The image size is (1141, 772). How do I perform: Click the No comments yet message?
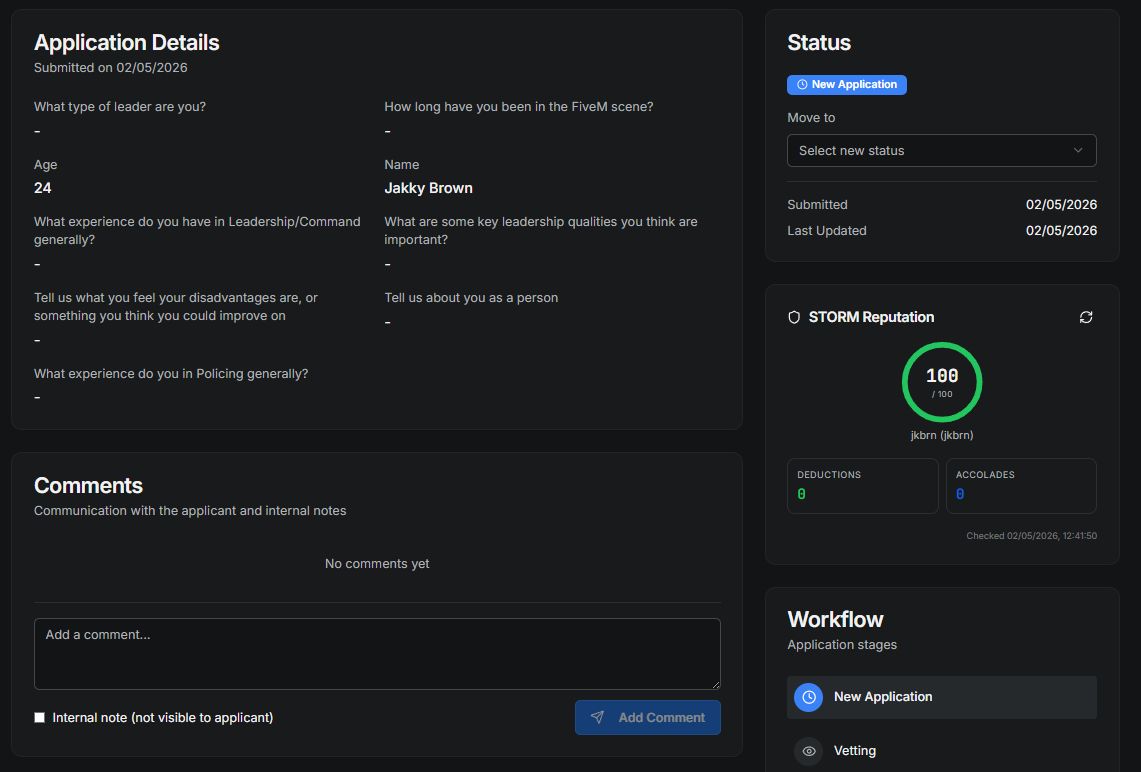pos(377,564)
